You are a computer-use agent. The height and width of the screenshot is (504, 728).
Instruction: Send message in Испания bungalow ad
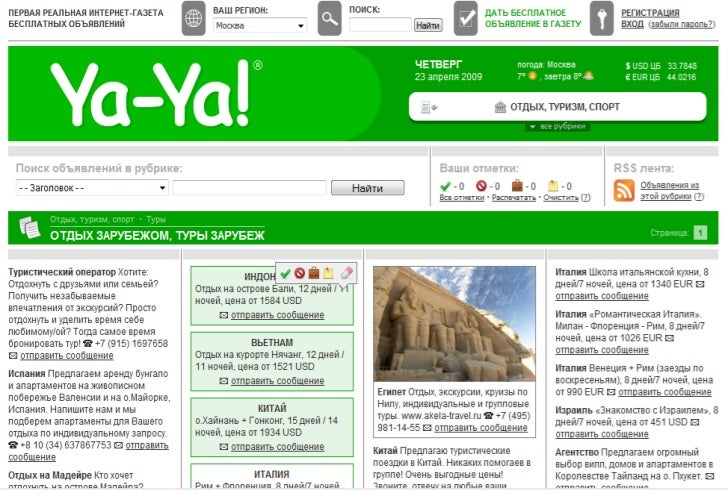pos(147,446)
